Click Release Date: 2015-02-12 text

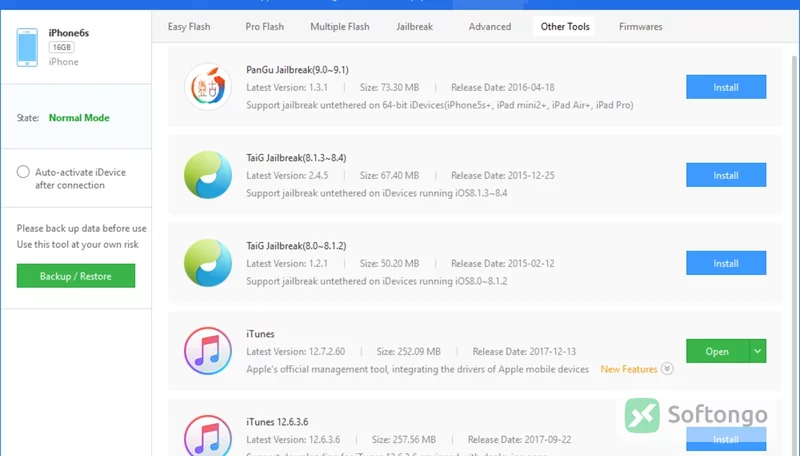click(x=503, y=264)
